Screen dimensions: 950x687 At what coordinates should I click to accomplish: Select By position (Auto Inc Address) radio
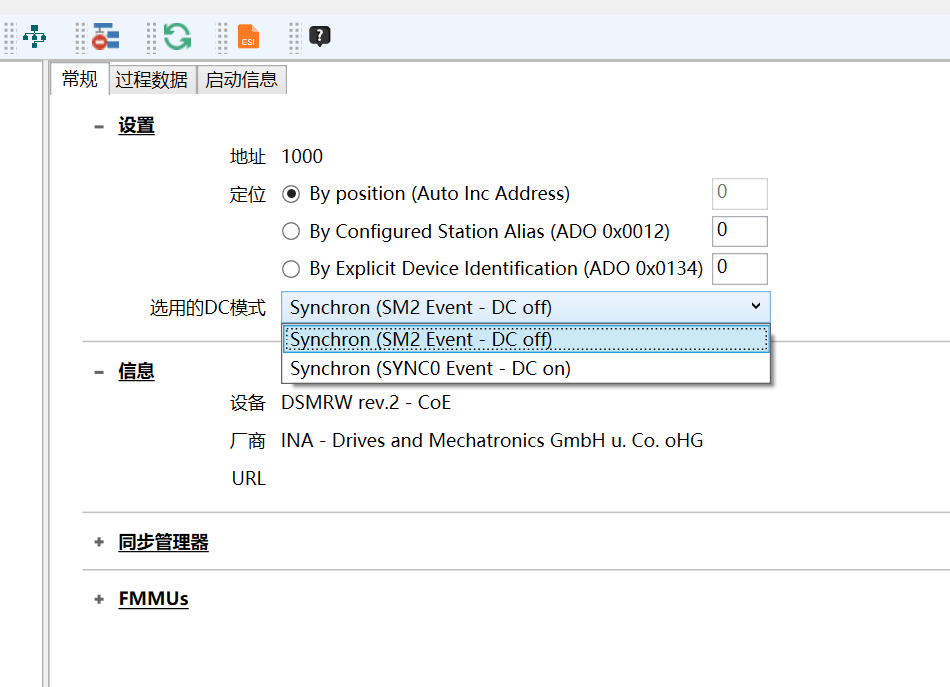(291, 194)
